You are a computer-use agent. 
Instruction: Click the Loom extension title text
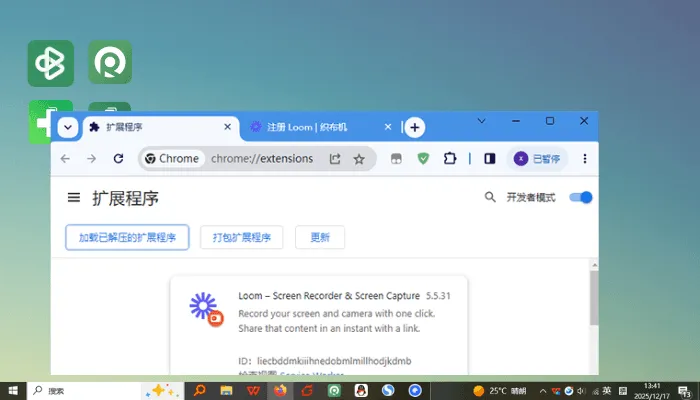[329, 296]
